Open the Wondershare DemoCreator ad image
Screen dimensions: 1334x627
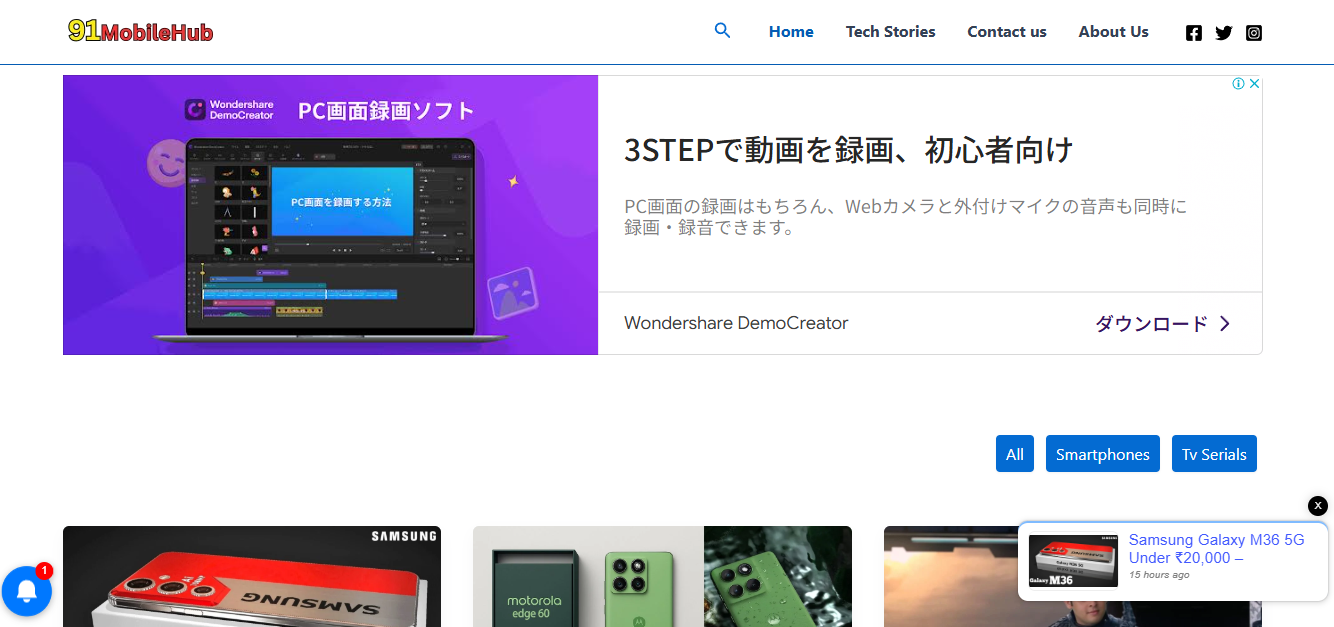click(330, 215)
